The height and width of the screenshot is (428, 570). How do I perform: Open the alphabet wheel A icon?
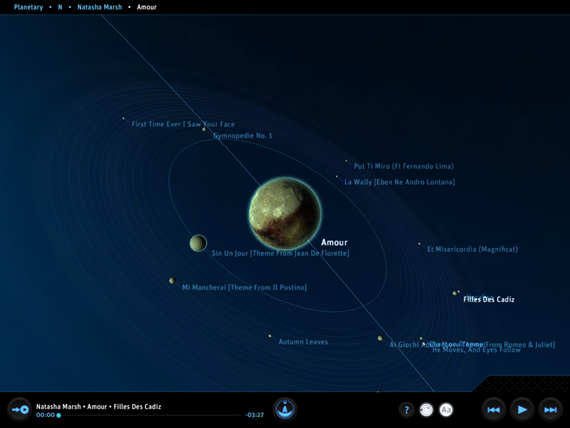(285, 409)
